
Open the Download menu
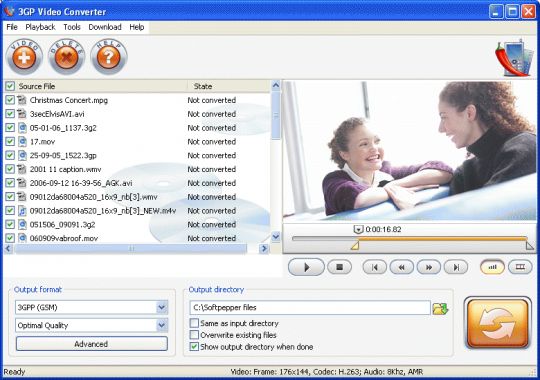point(105,27)
